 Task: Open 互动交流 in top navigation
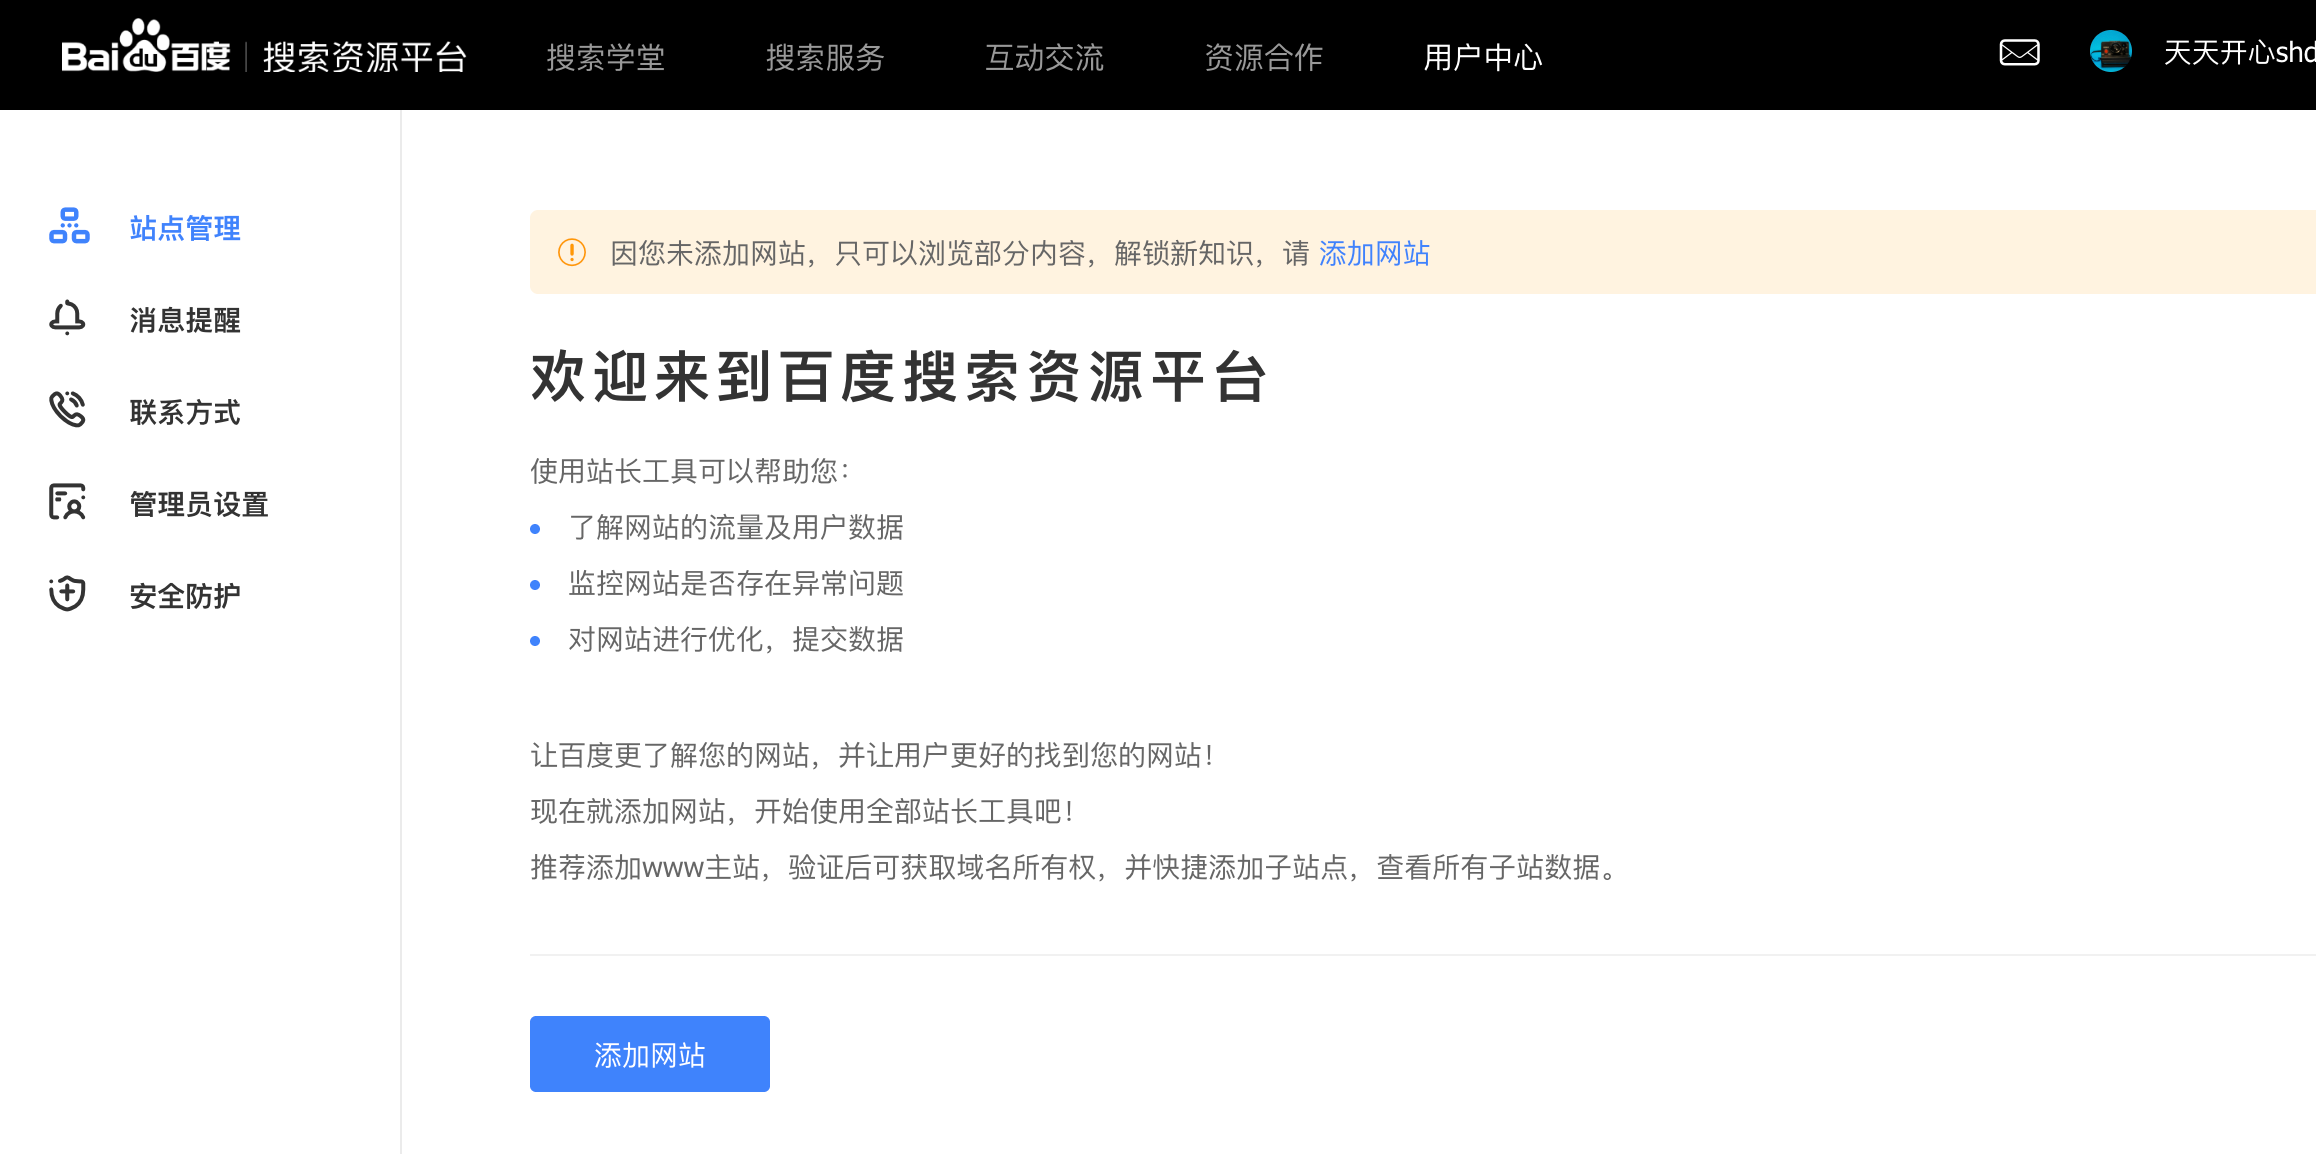(1044, 57)
